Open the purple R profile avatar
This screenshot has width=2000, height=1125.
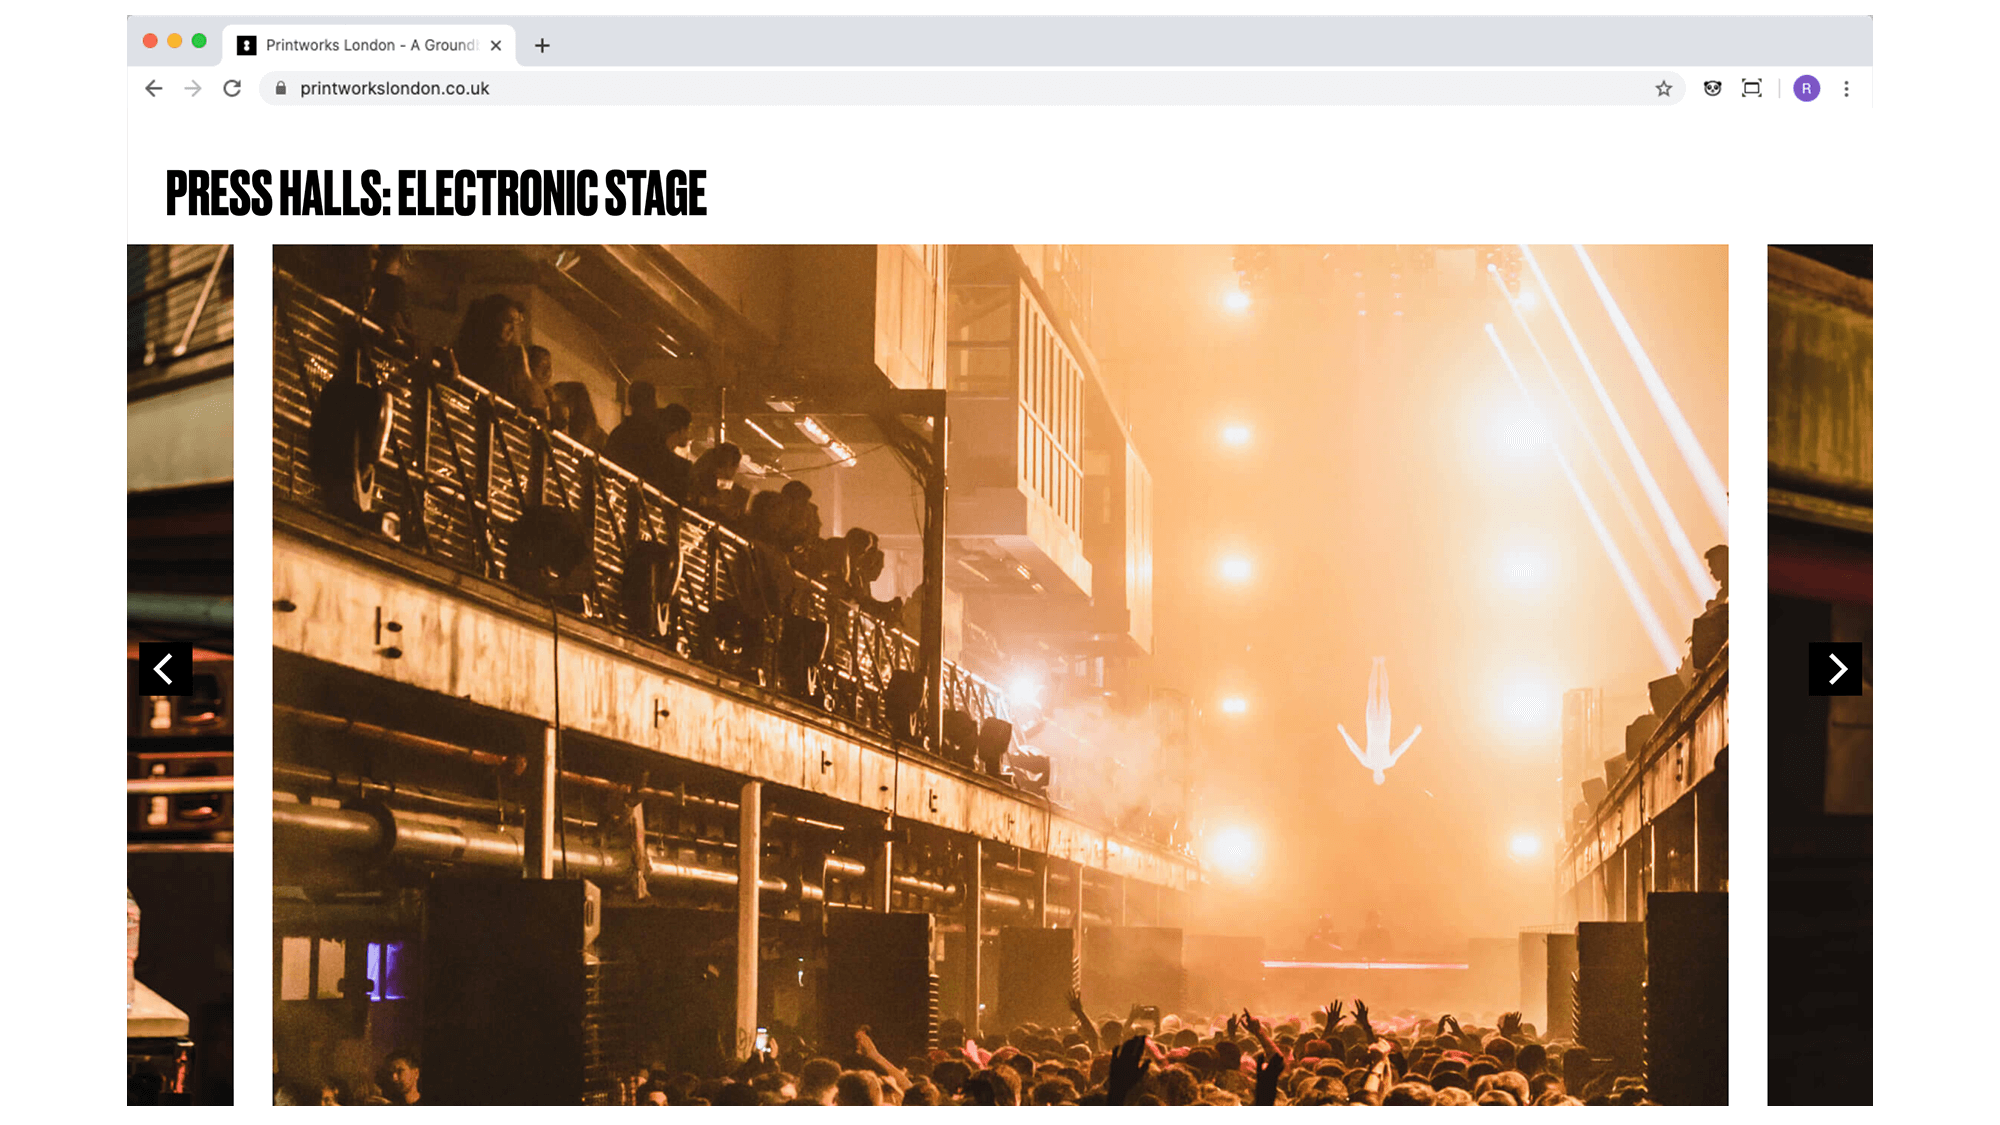point(1806,88)
